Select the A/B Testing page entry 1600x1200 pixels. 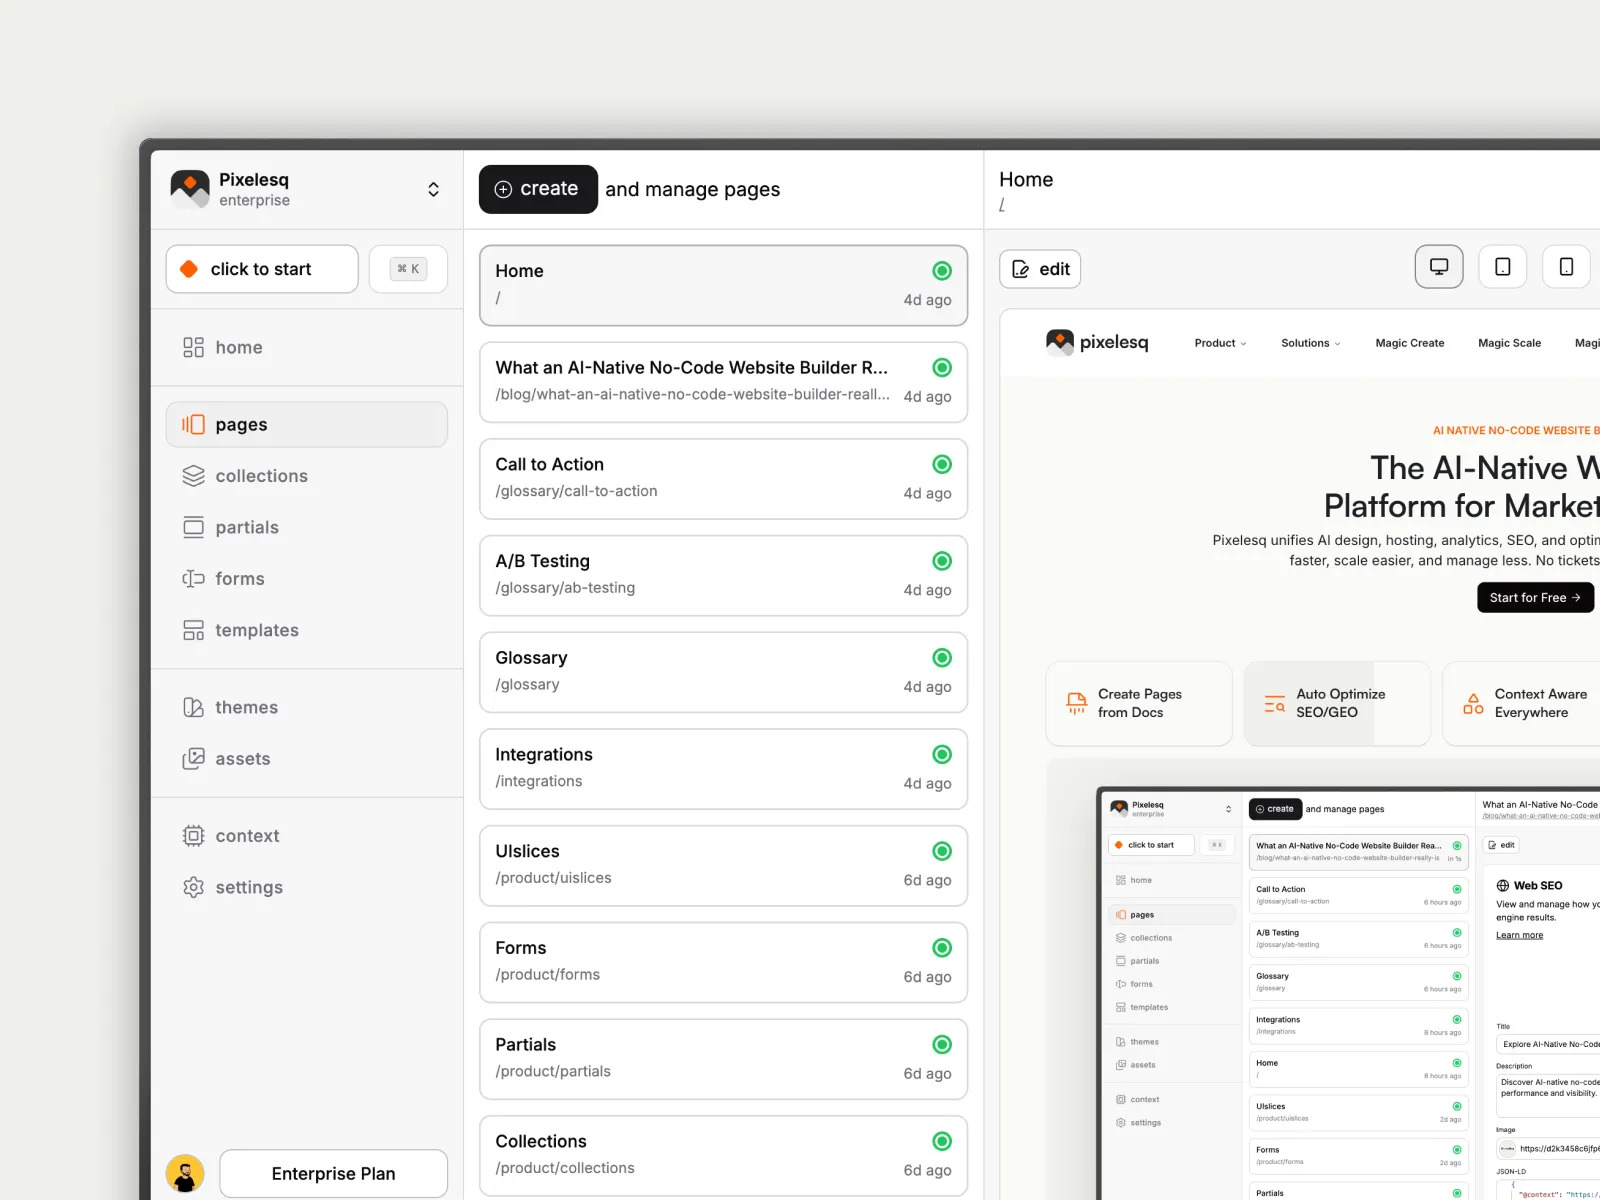tap(723, 575)
